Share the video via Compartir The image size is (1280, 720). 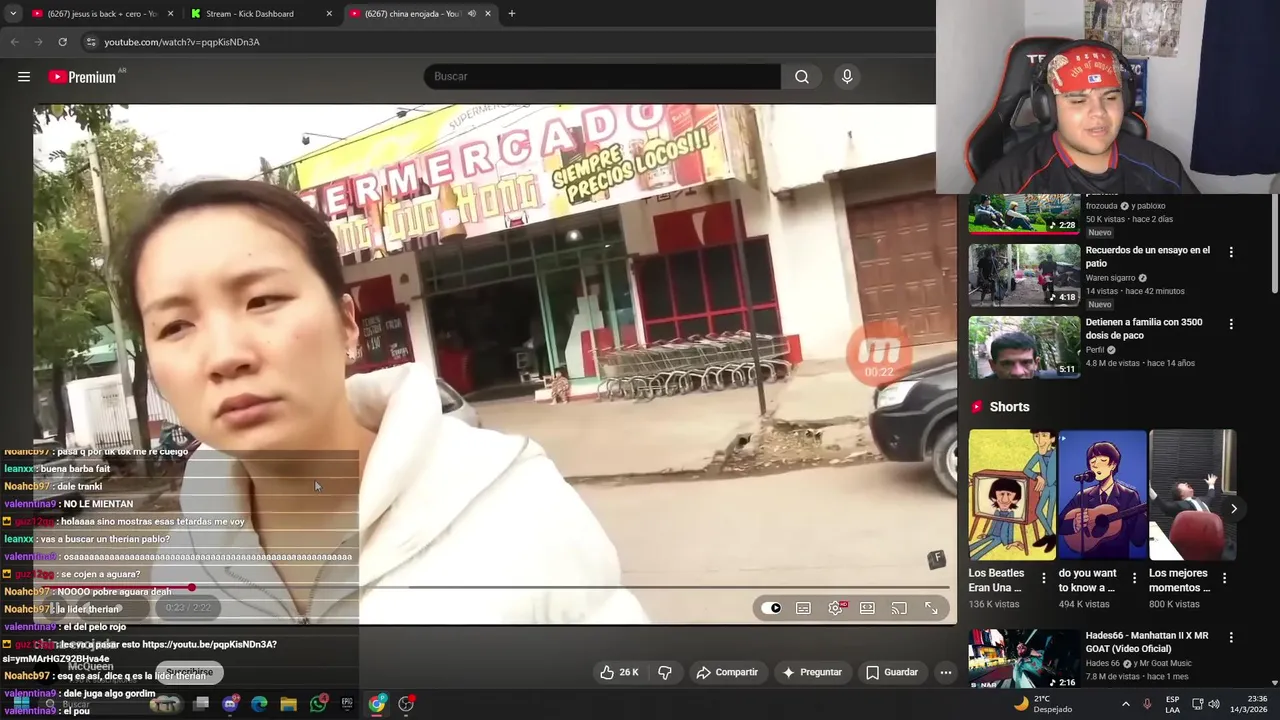pos(727,672)
